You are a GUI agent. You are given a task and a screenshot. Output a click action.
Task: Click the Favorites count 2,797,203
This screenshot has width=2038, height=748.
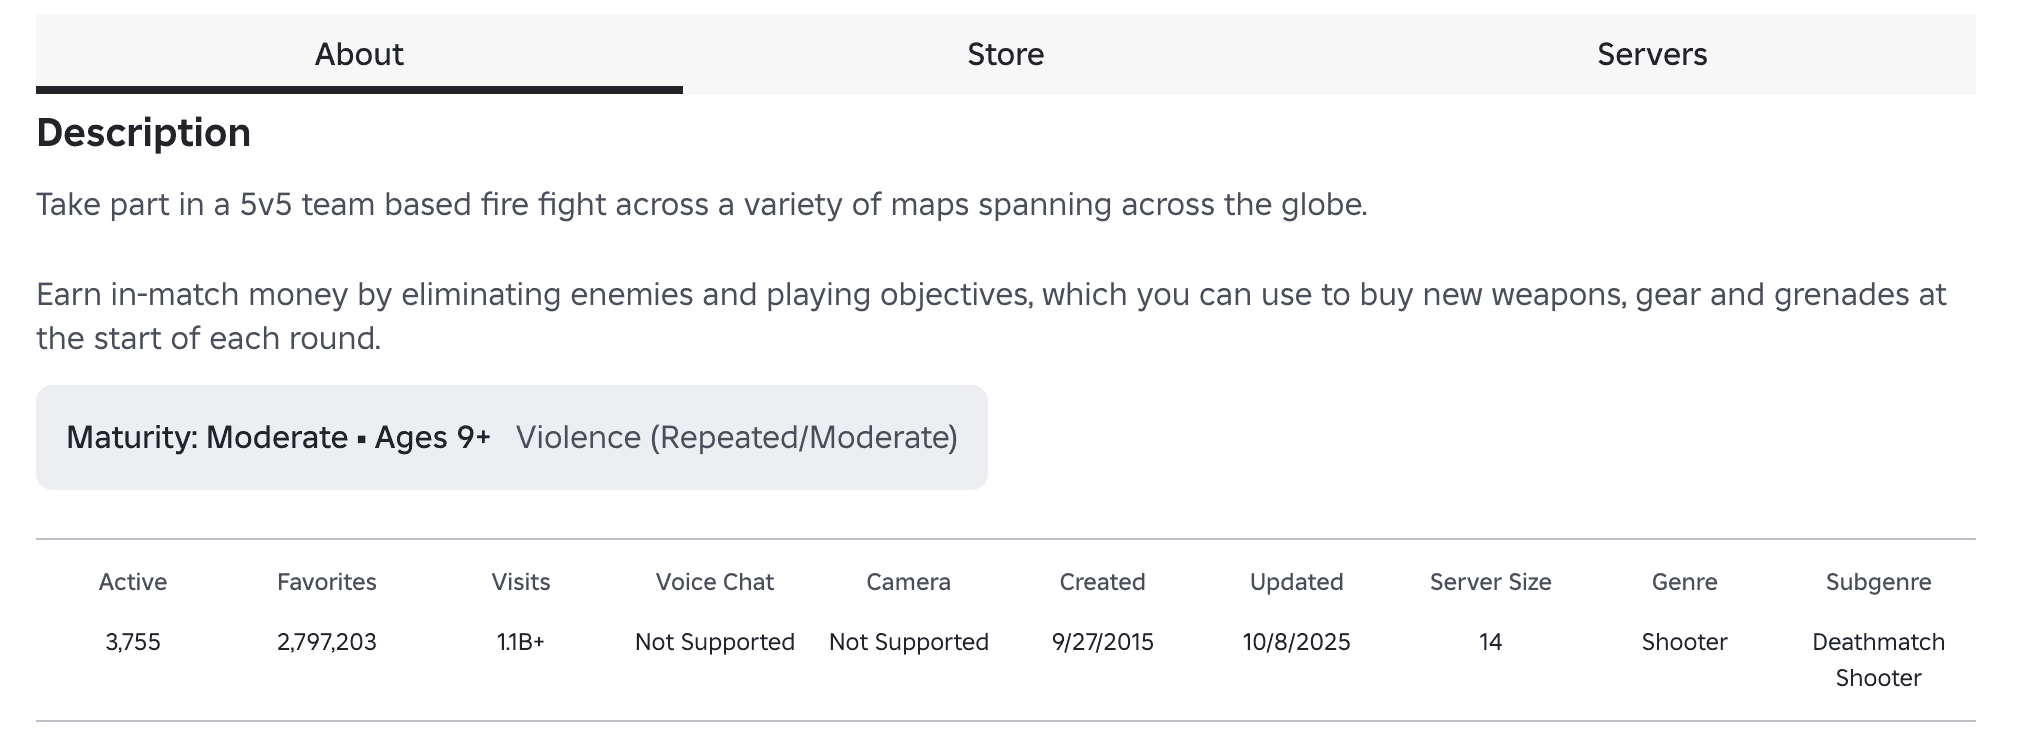(x=327, y=642)
